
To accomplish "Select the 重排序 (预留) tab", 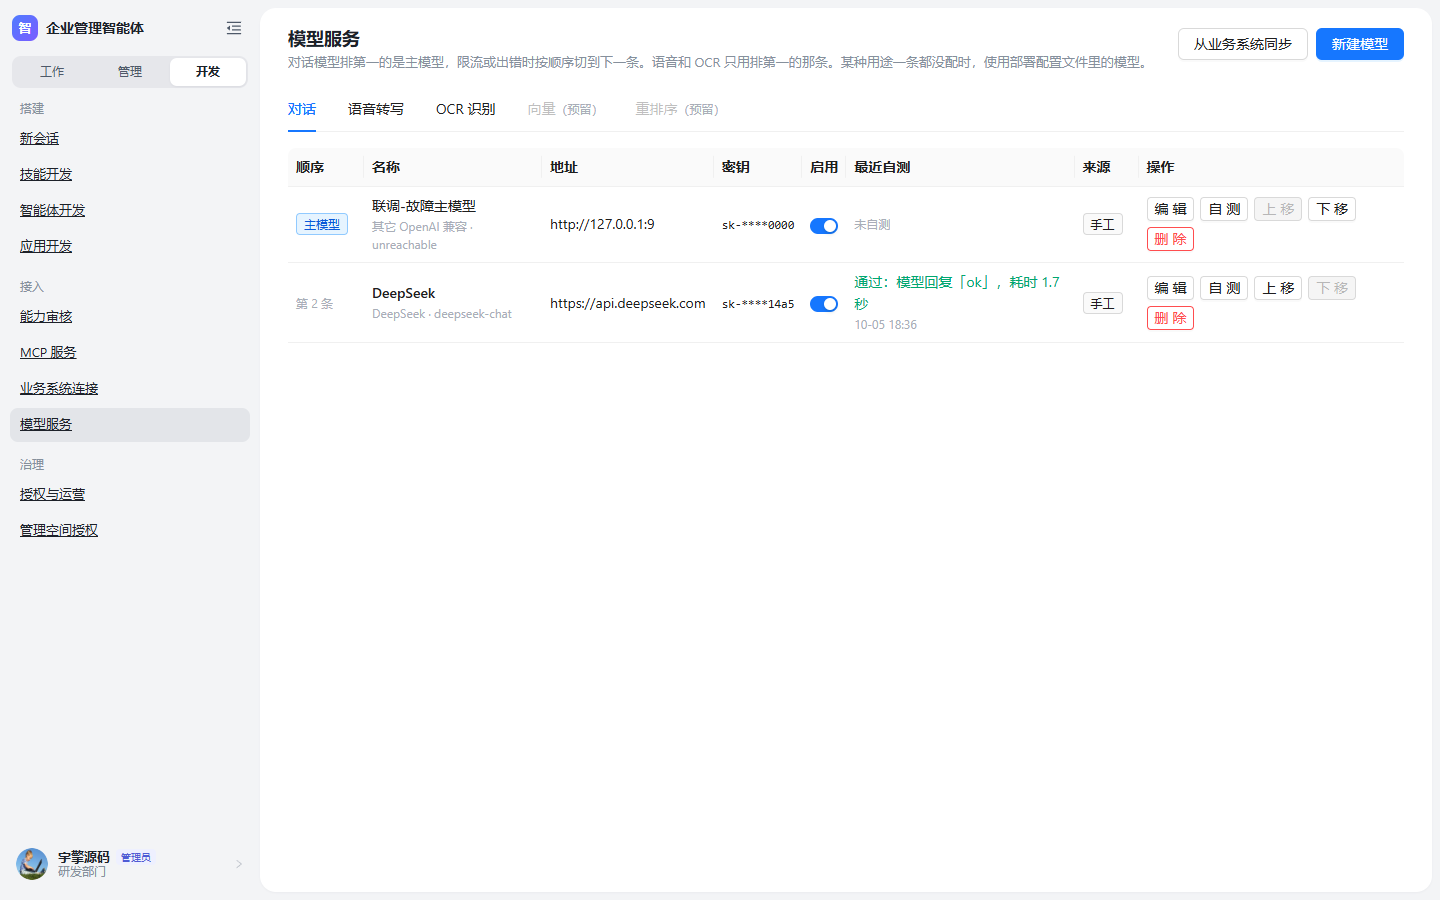I will point(677,109).
